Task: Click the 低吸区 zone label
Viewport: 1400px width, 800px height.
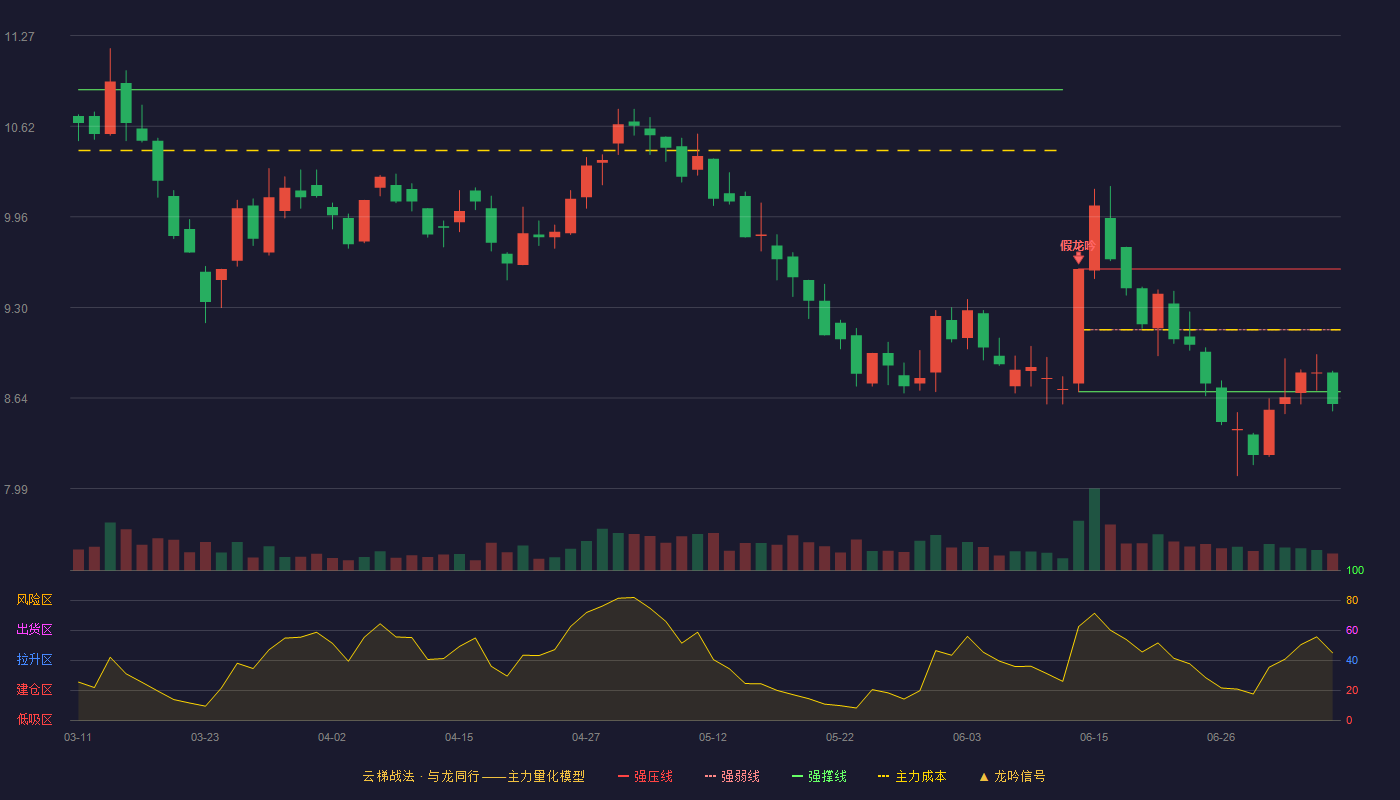Action: click(x=34, y=720)
